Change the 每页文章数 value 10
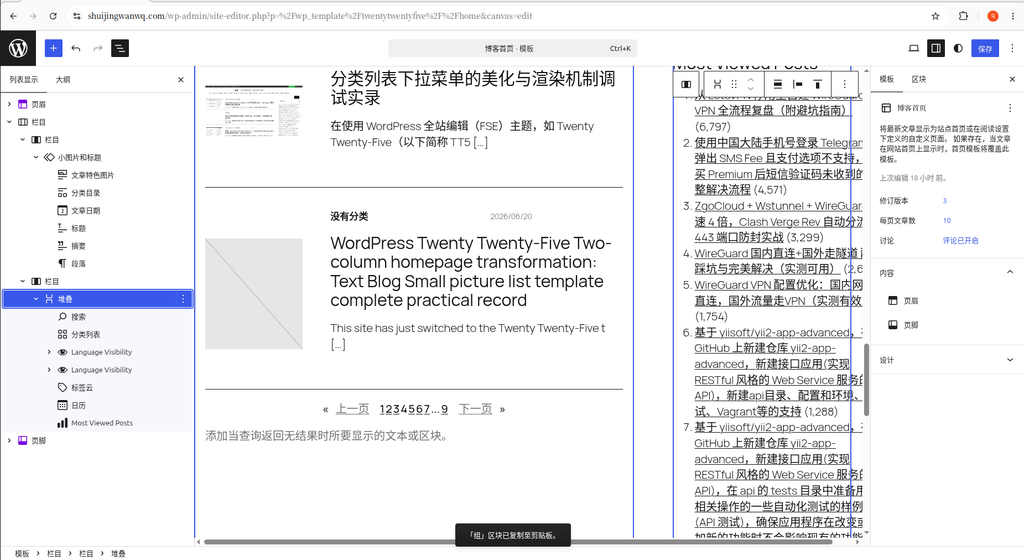 click(x=946, y=221)
